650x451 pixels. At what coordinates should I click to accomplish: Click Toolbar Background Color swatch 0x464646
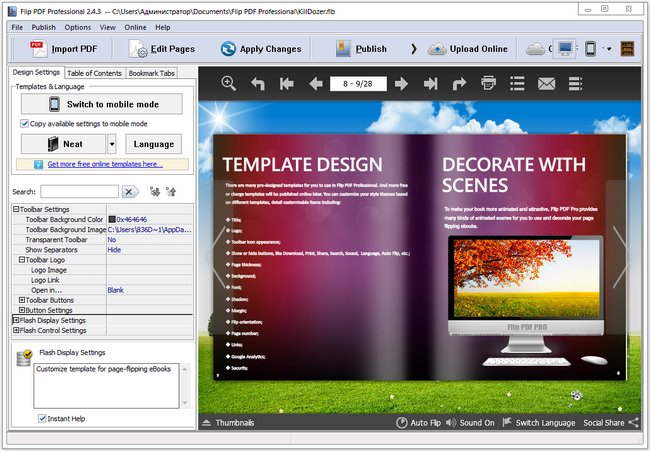click(x=112, y=220)
